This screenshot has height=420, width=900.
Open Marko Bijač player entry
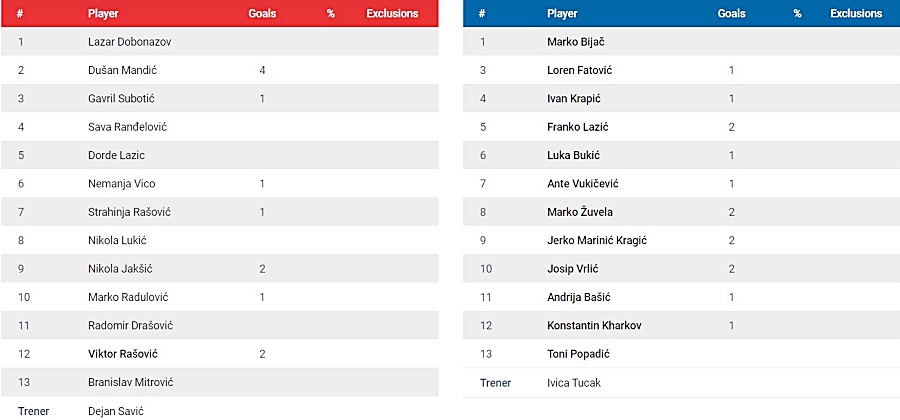576,42
